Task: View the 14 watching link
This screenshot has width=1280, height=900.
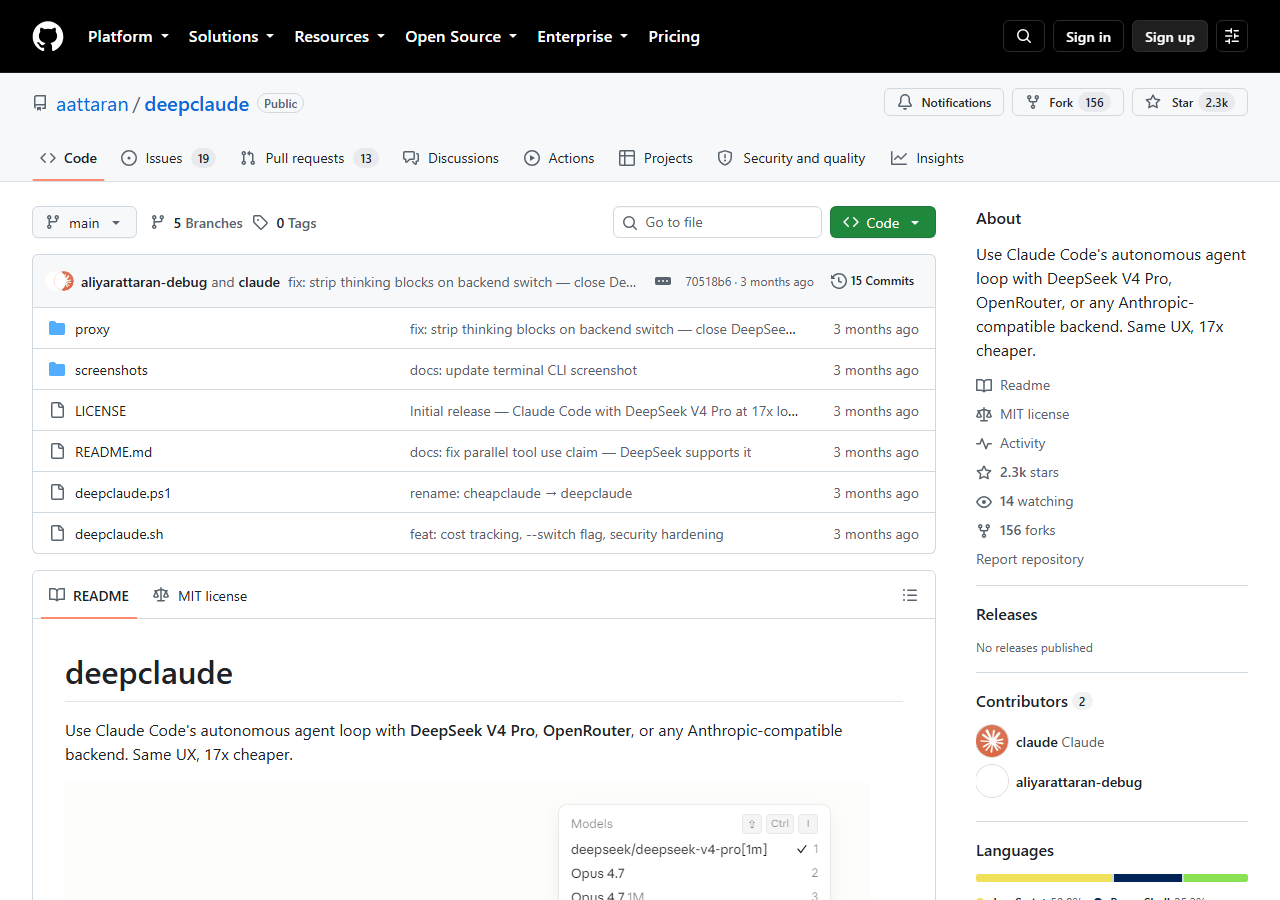Action: pos(1025,501)
